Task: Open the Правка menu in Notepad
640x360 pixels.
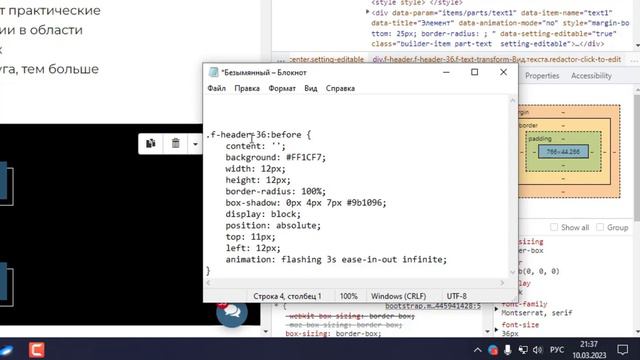Action: click(x=247, y=88)
